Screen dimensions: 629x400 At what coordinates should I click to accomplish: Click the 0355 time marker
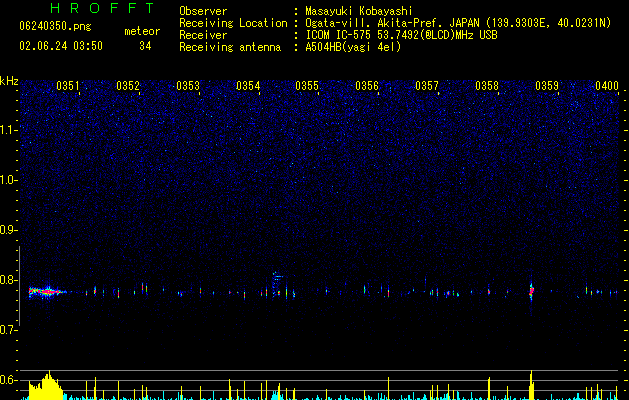coord(307,86)
